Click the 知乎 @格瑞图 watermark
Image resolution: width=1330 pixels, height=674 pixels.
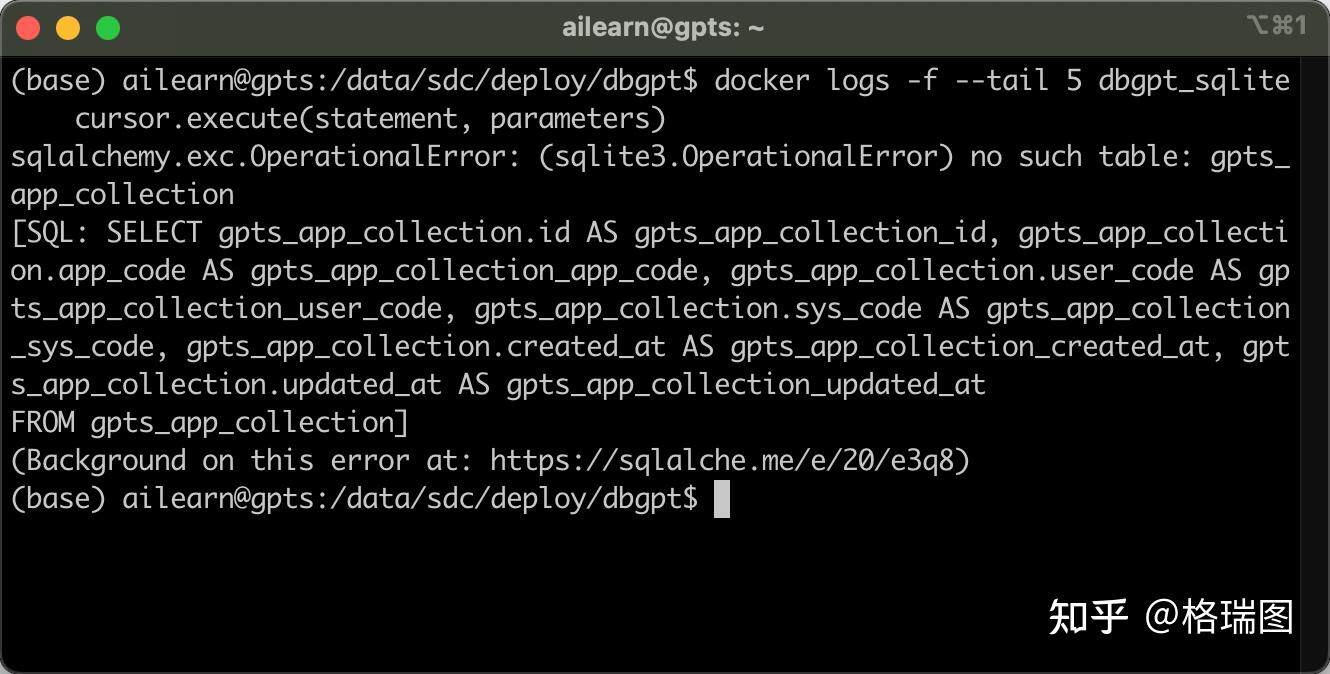(x=1170, y=616)
